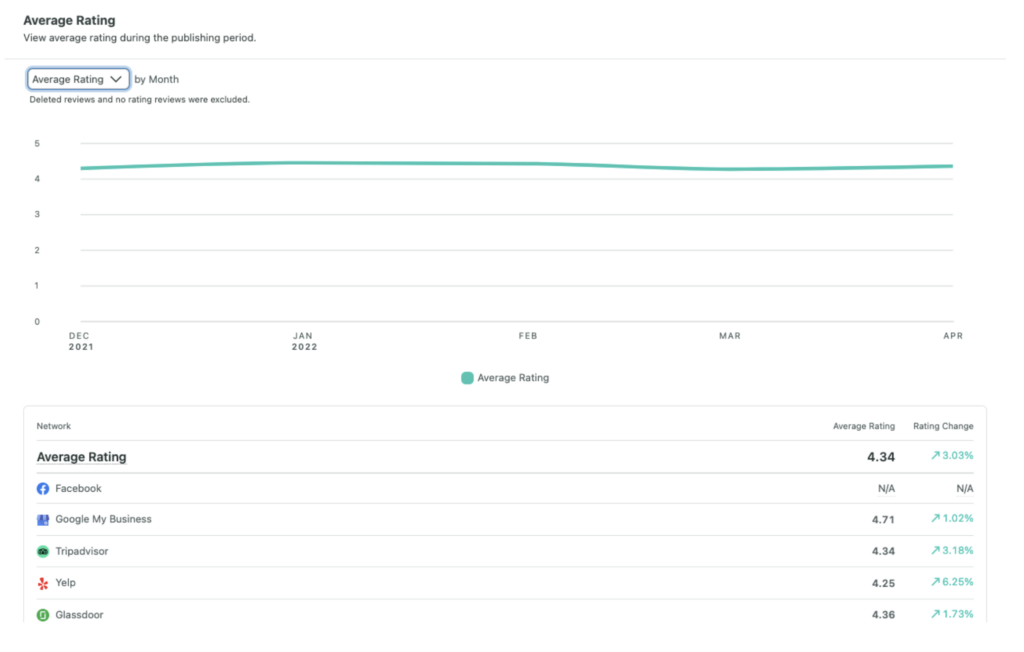The width and height of the screenshot is (1024, 652).
Task: Click the Average Rating legend color swatch
Action: 467,378
